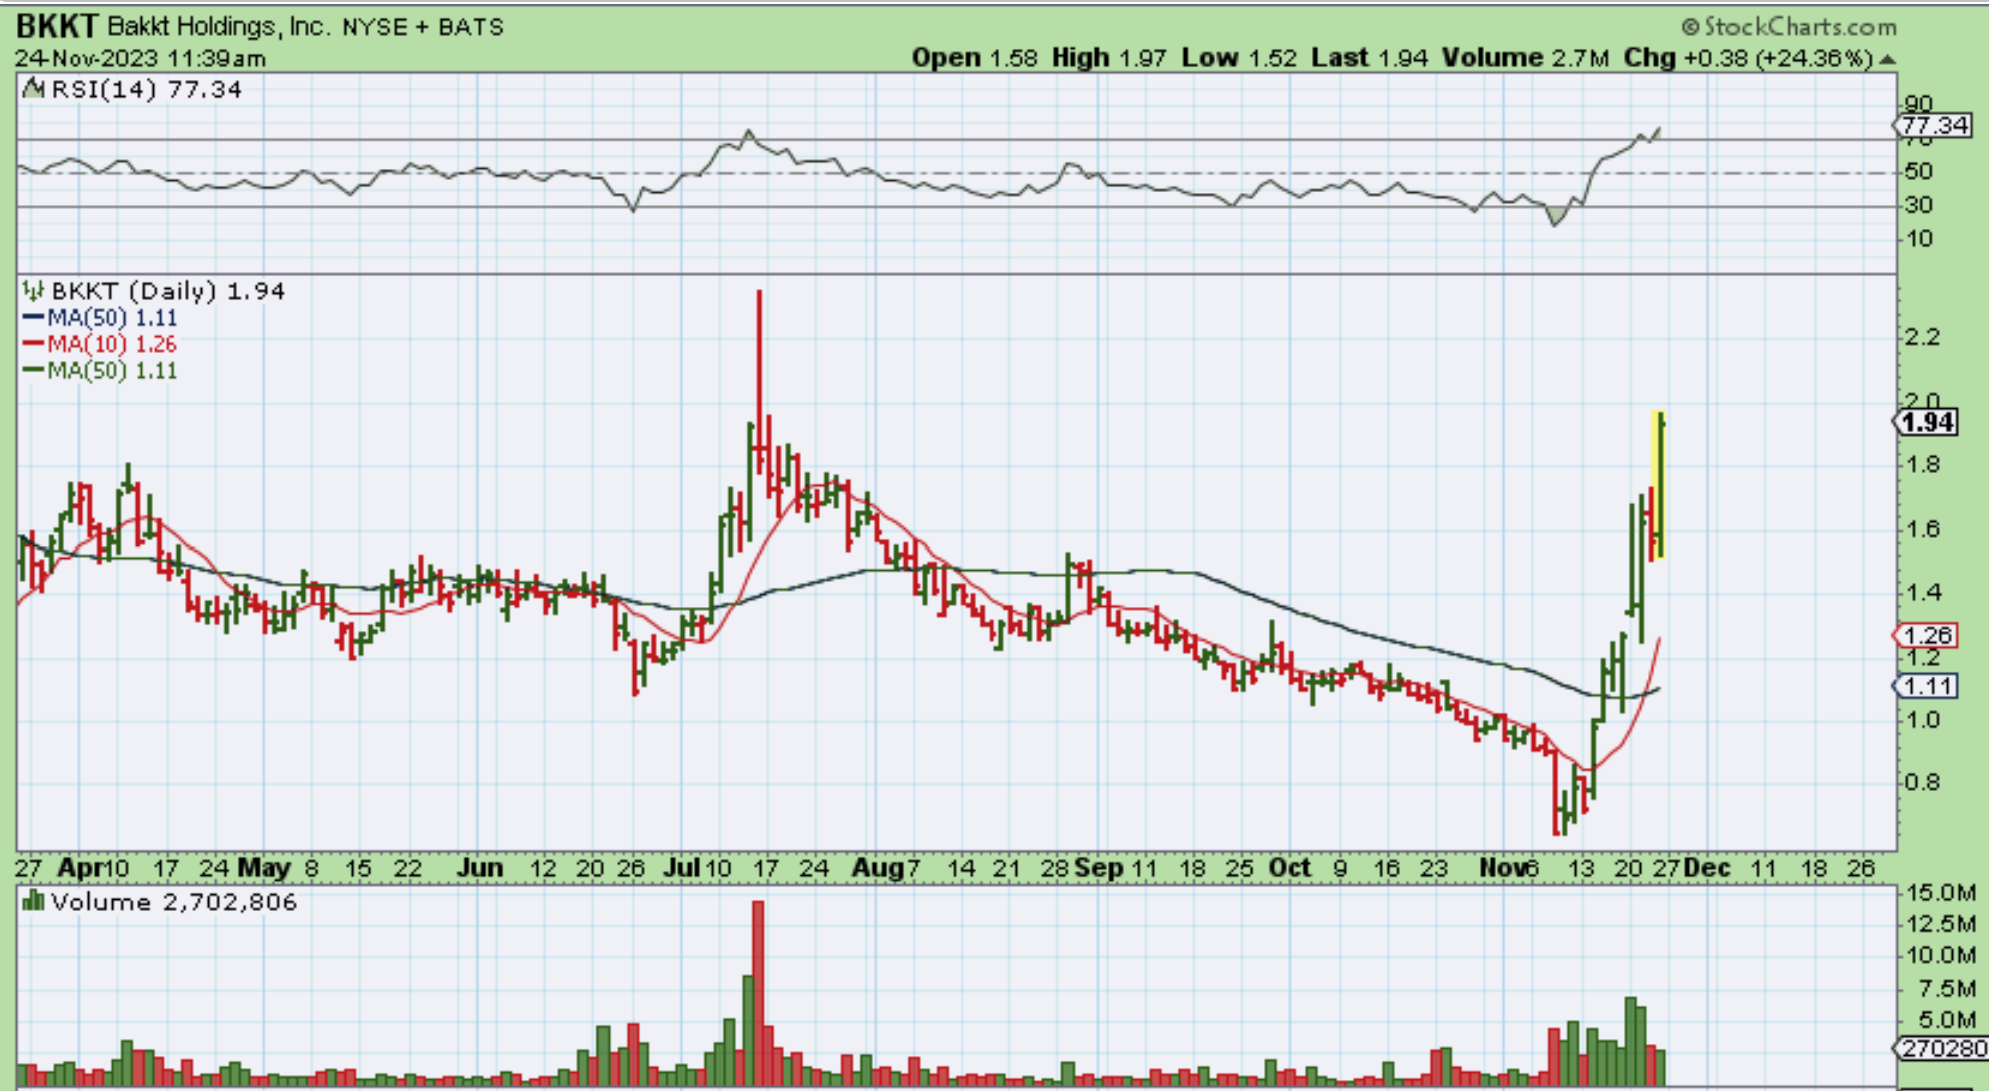
Task: Click the RSI indicator line icon
Action: pos(34,89)
